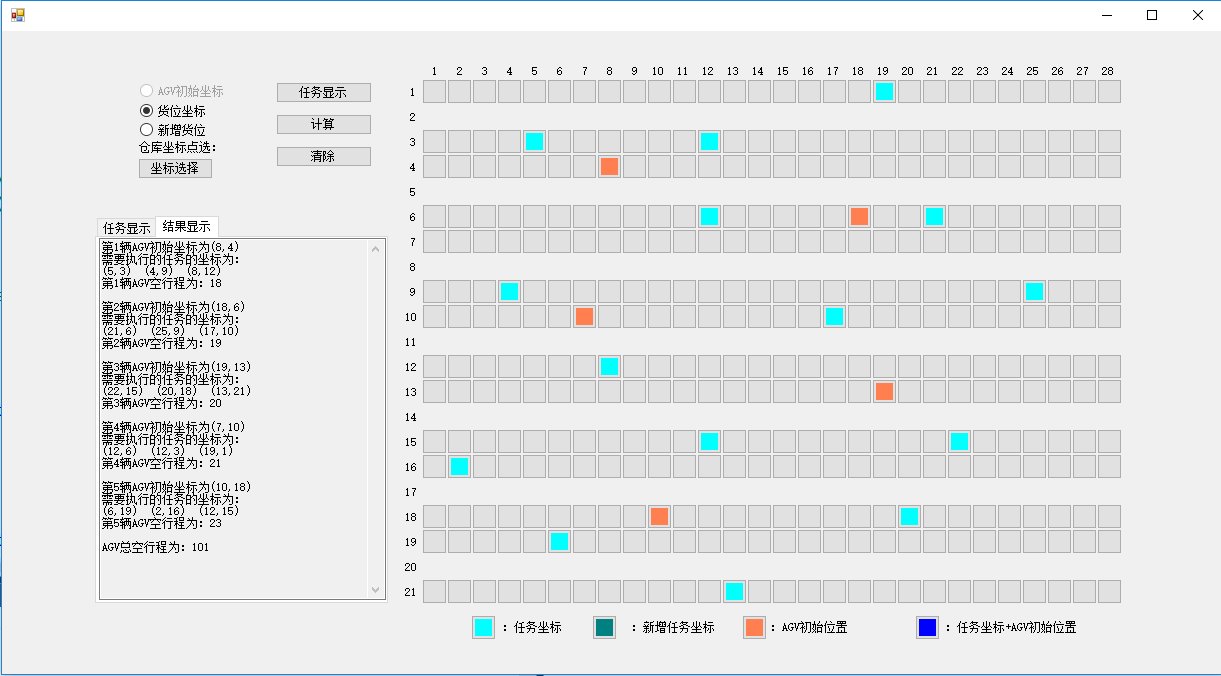Click the application icon in the title bar
The width and height of the screenshot is (1221, 676).
[x=17, y=15]
